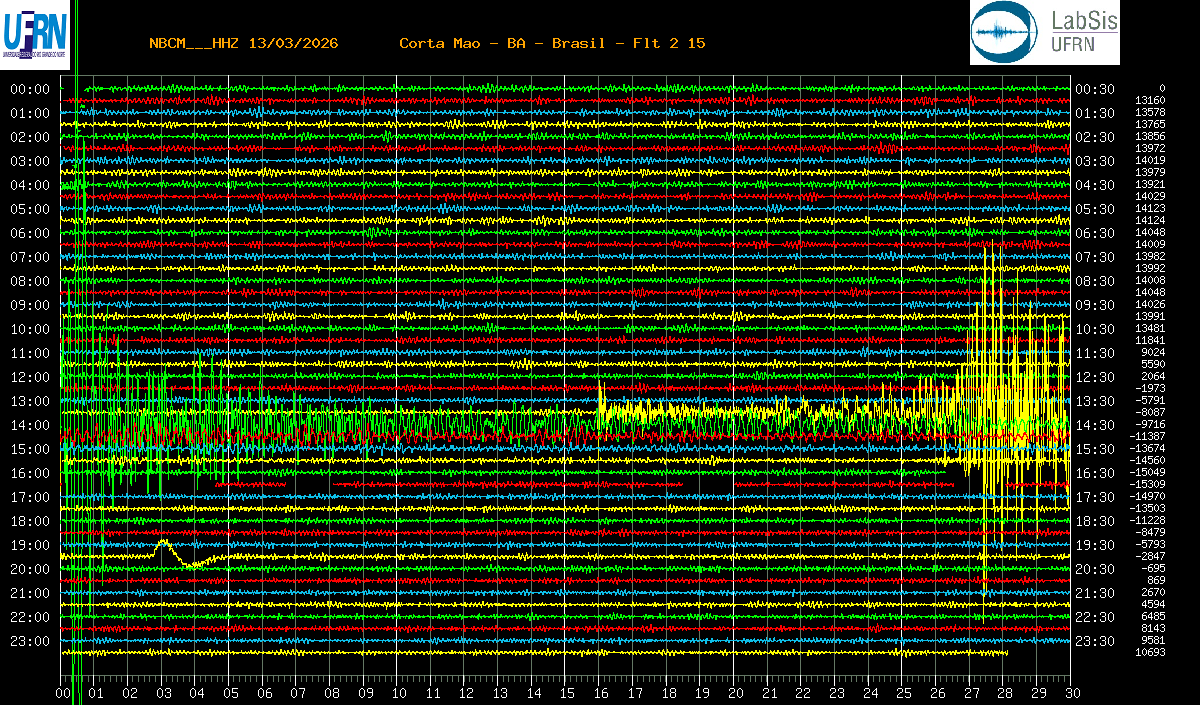Select the 23:00 hour label on left

click(x=30, y=641)
